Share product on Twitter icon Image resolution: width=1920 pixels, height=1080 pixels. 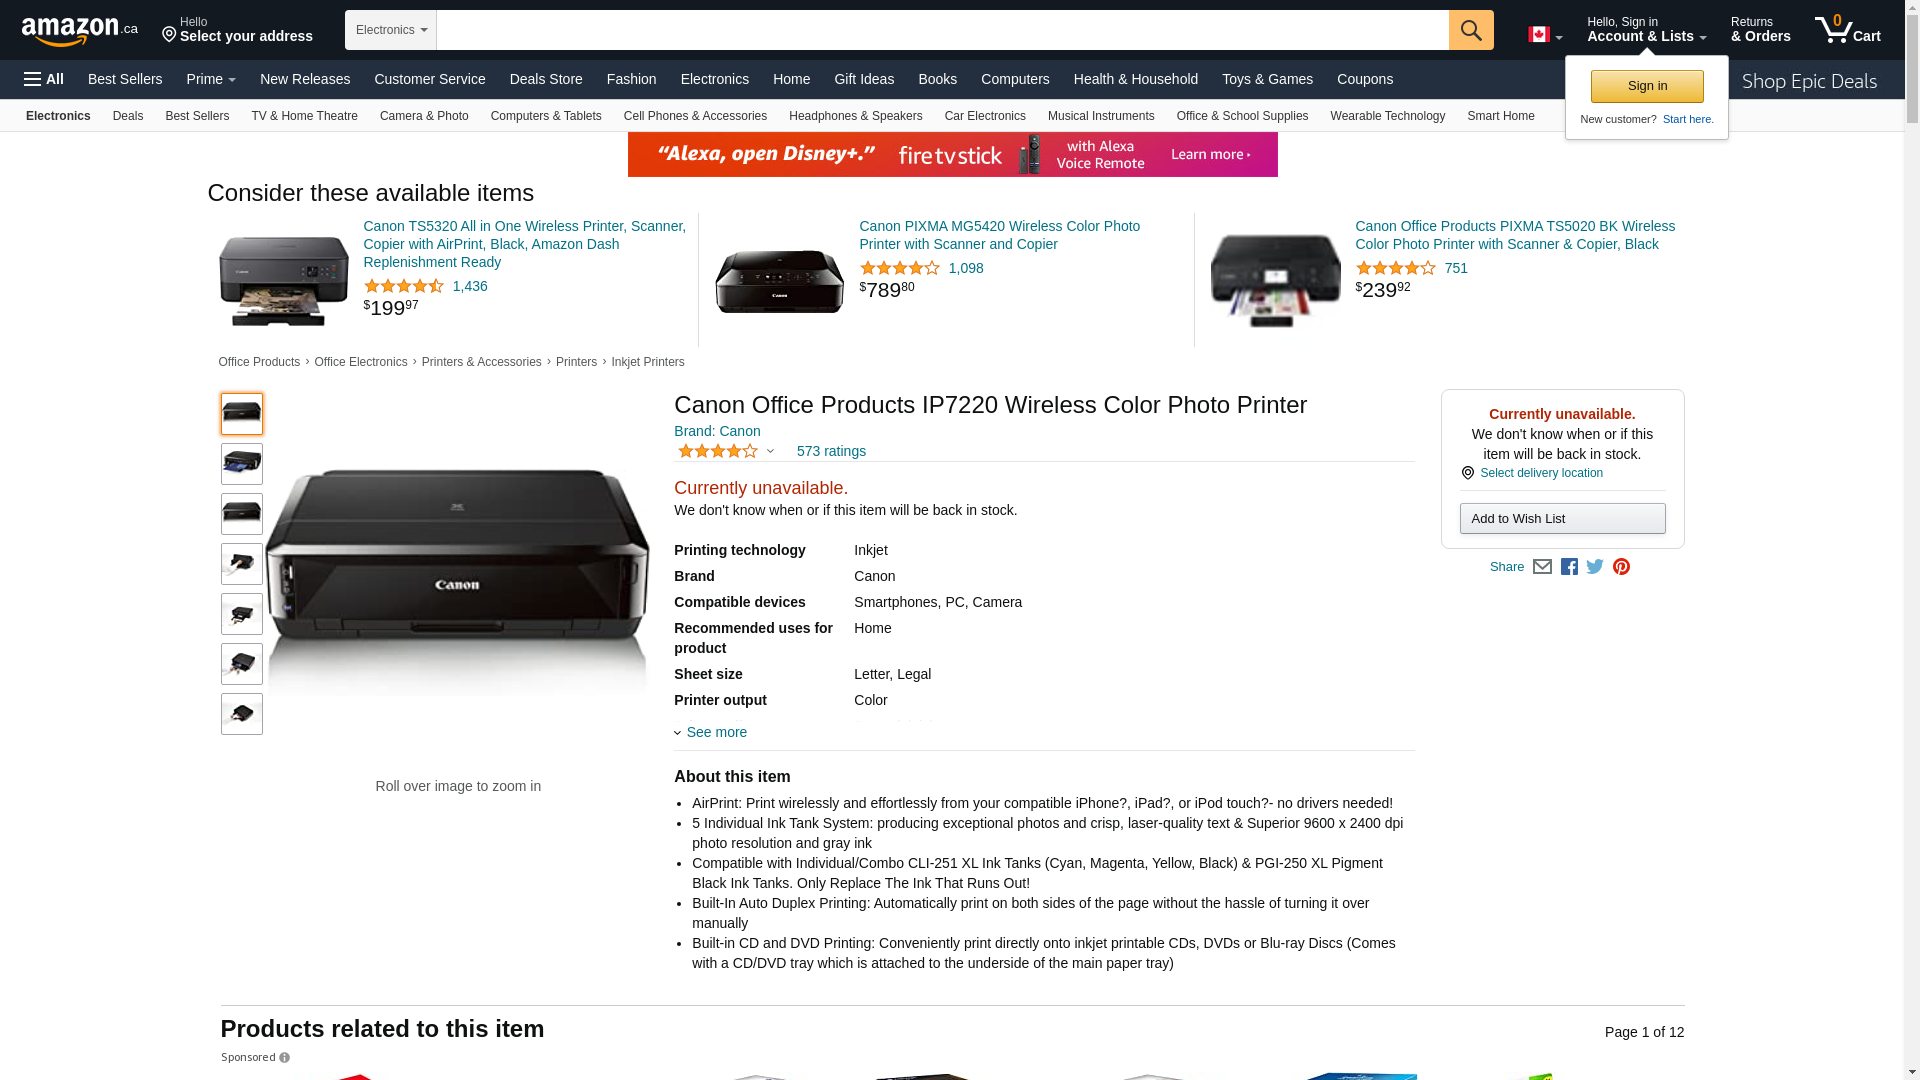point(1595,567)
